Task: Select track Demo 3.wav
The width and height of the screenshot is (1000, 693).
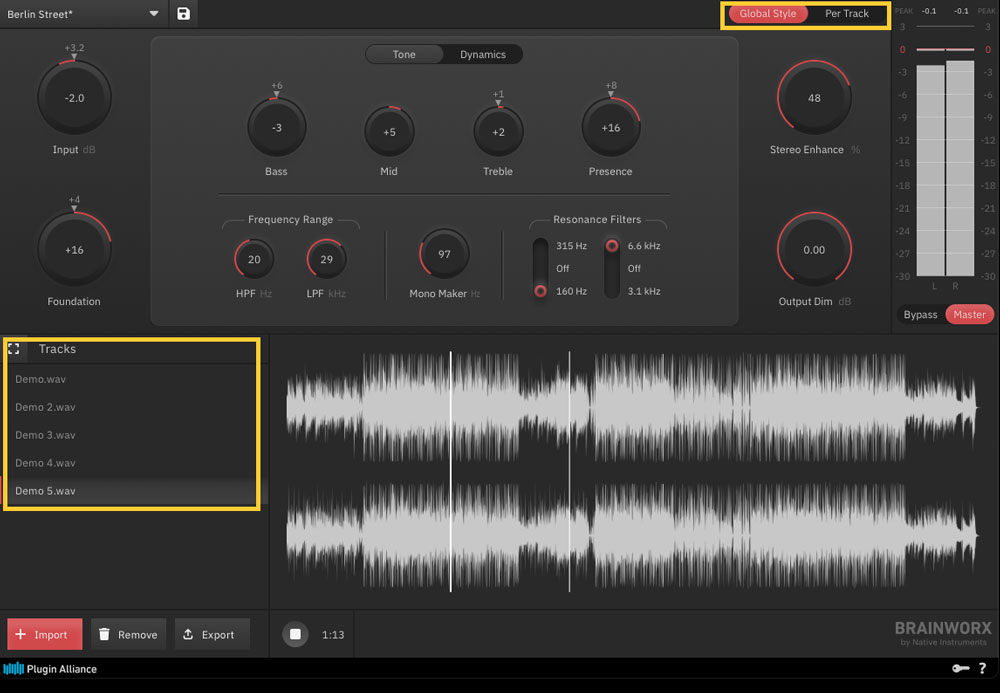Action: coord(134,435)
